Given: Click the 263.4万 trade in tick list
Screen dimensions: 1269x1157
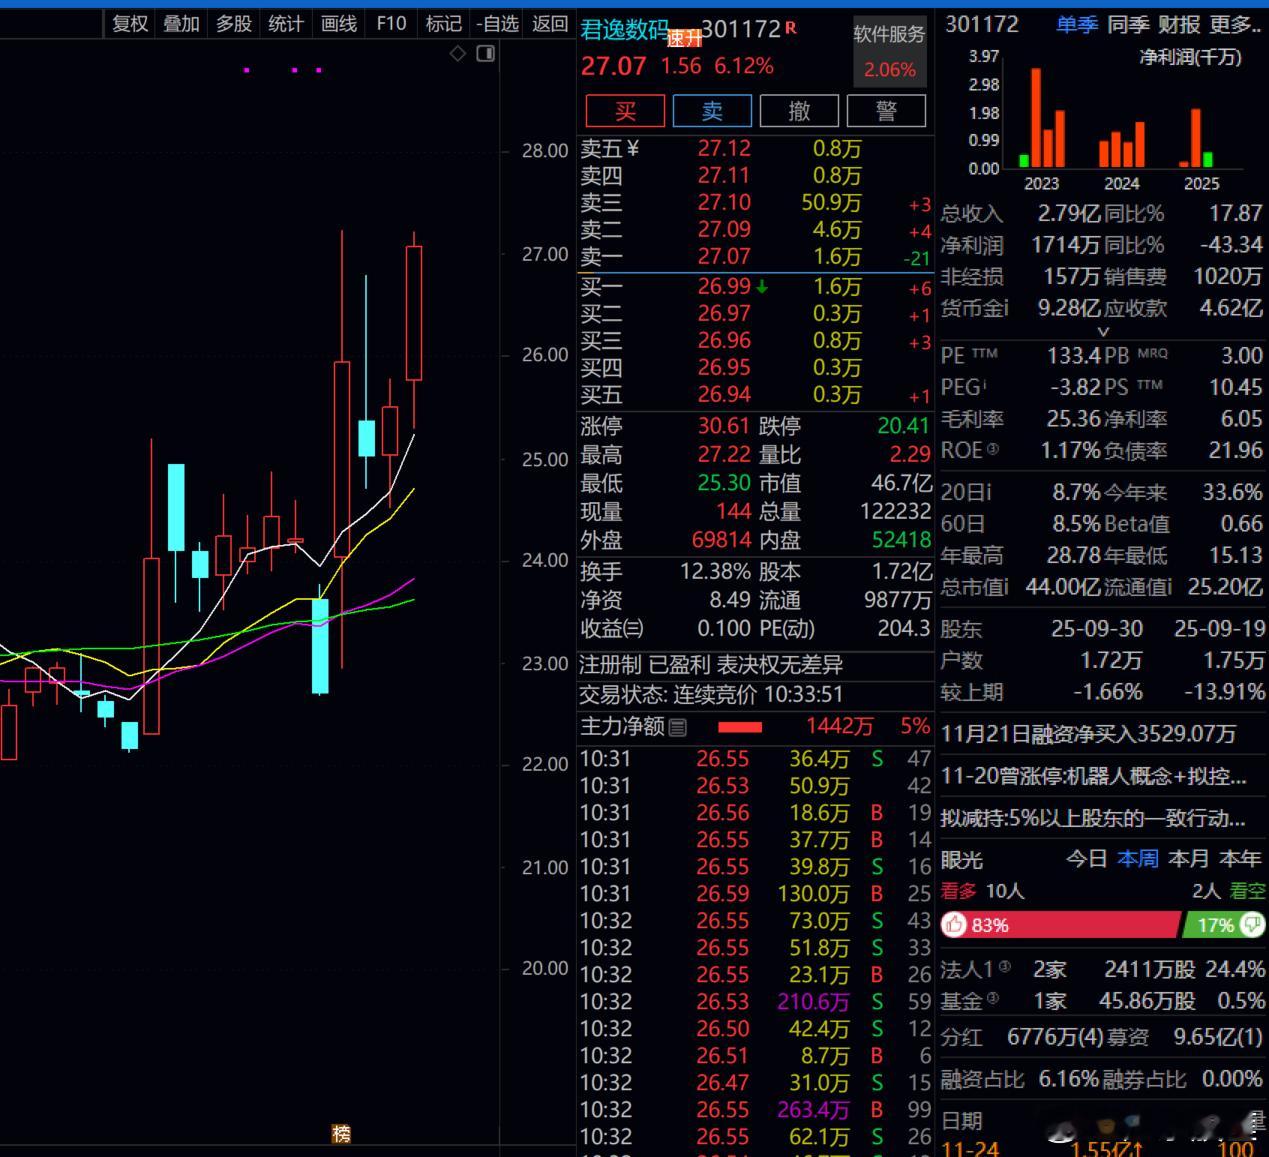Looking at the screenshot, I should (x=813, y=1110).
